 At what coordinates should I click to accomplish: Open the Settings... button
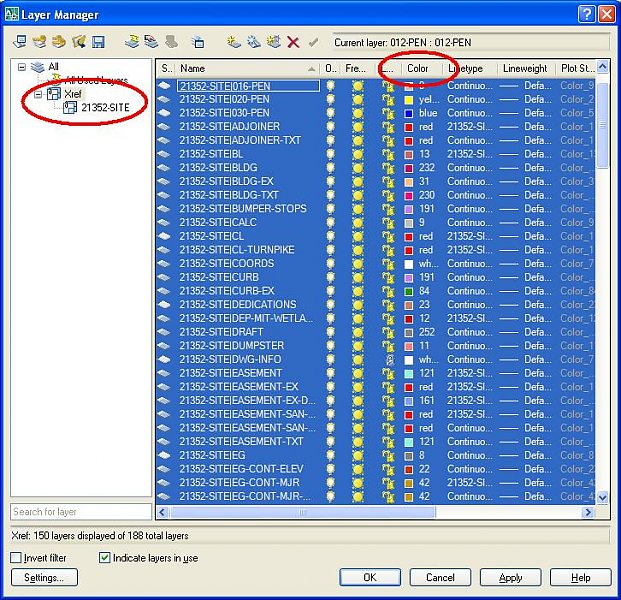click(x=44, y=577)
